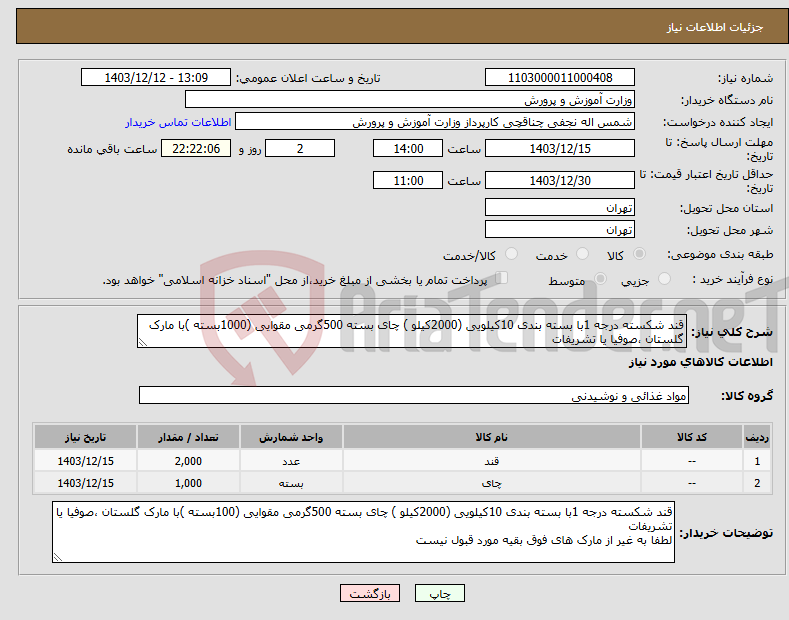Click the شرح کلی نیاز text area
This screenshot has width=789, height=620.
pos(412,332)
